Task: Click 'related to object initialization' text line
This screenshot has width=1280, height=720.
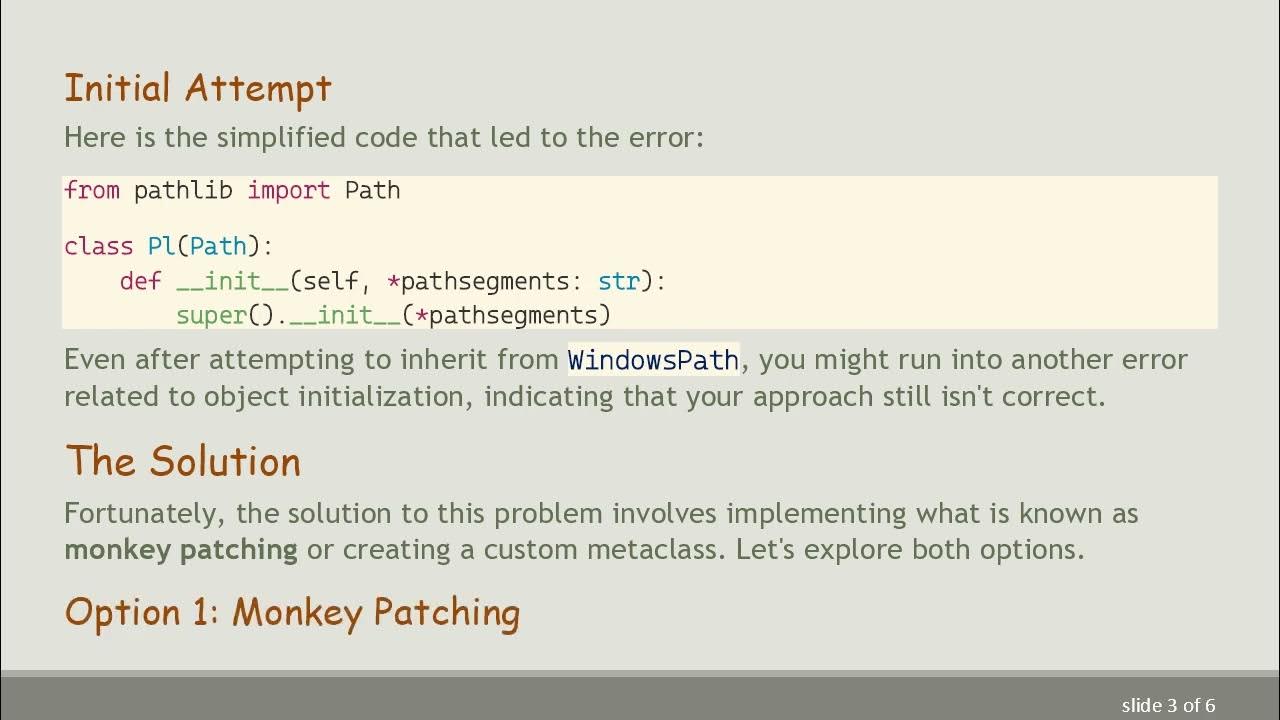Action: click(x=270, y=396)
